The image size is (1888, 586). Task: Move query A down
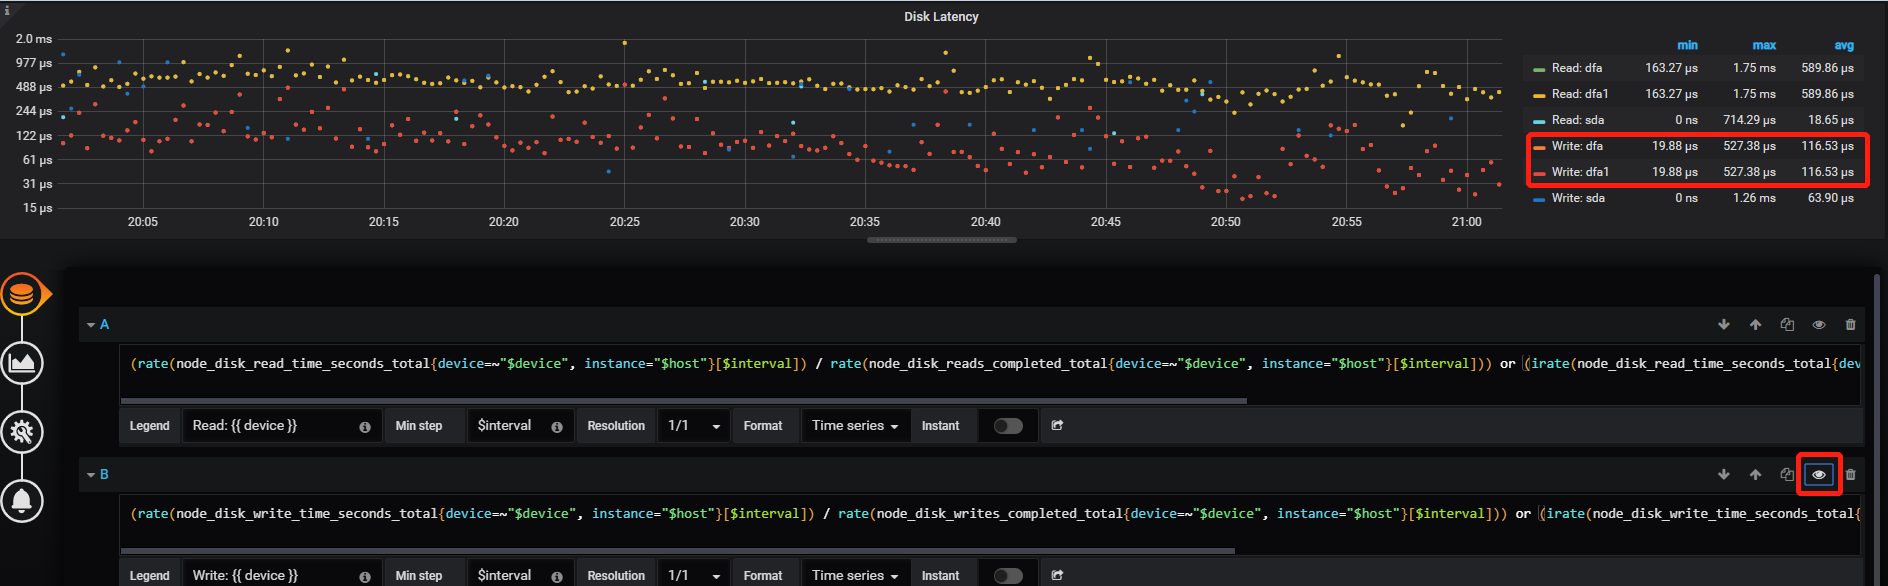pos(1724,325)
